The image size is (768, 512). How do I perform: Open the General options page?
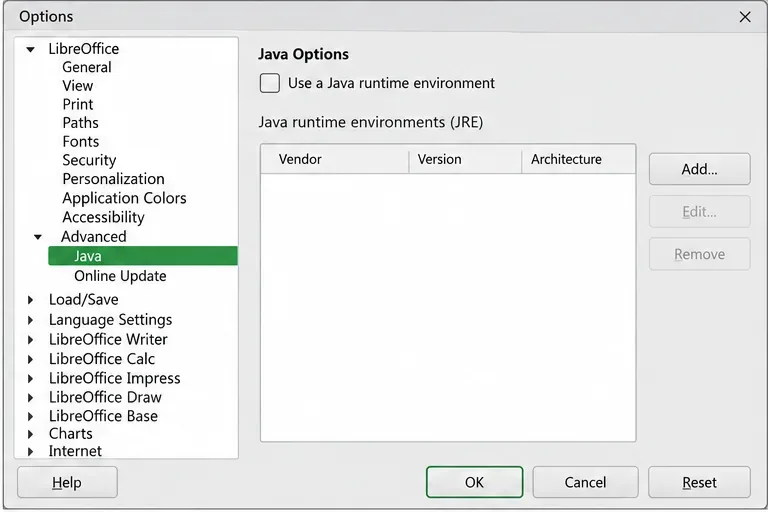[x=87, y=67]
